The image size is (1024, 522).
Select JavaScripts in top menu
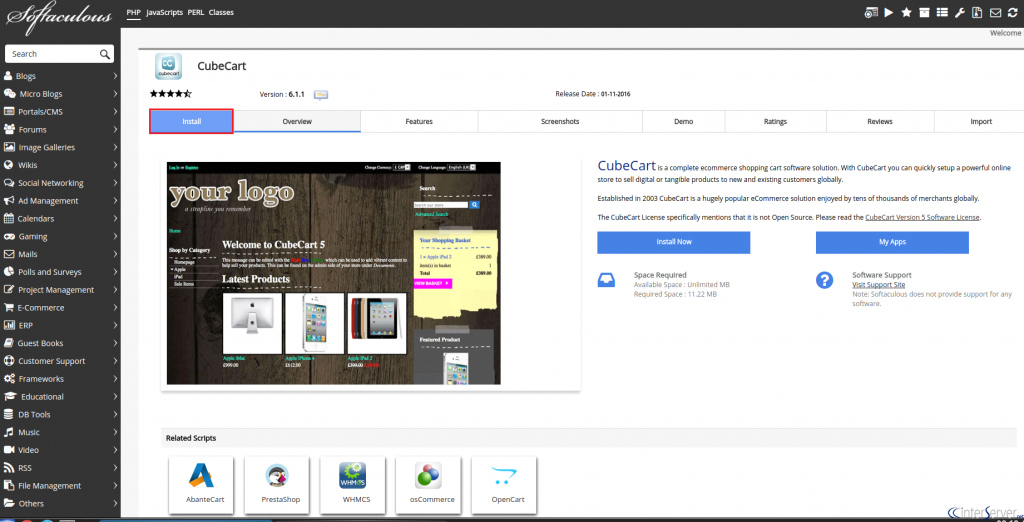tap(165, 12)
